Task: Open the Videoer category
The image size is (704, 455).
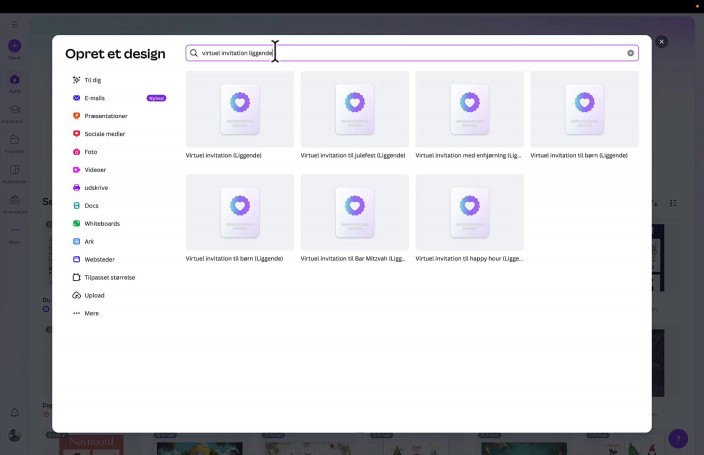Action: (x=95, y=170)
